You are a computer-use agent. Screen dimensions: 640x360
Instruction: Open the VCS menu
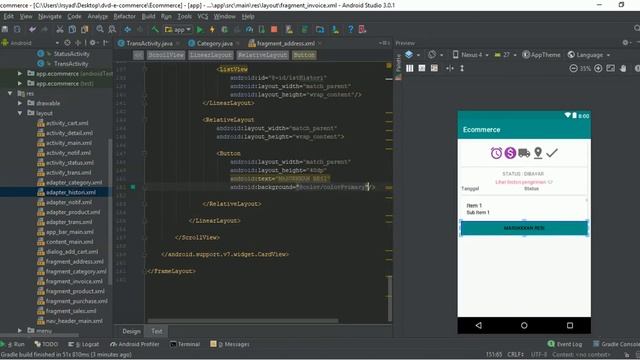pyautogui.click(x=203, y=16)
